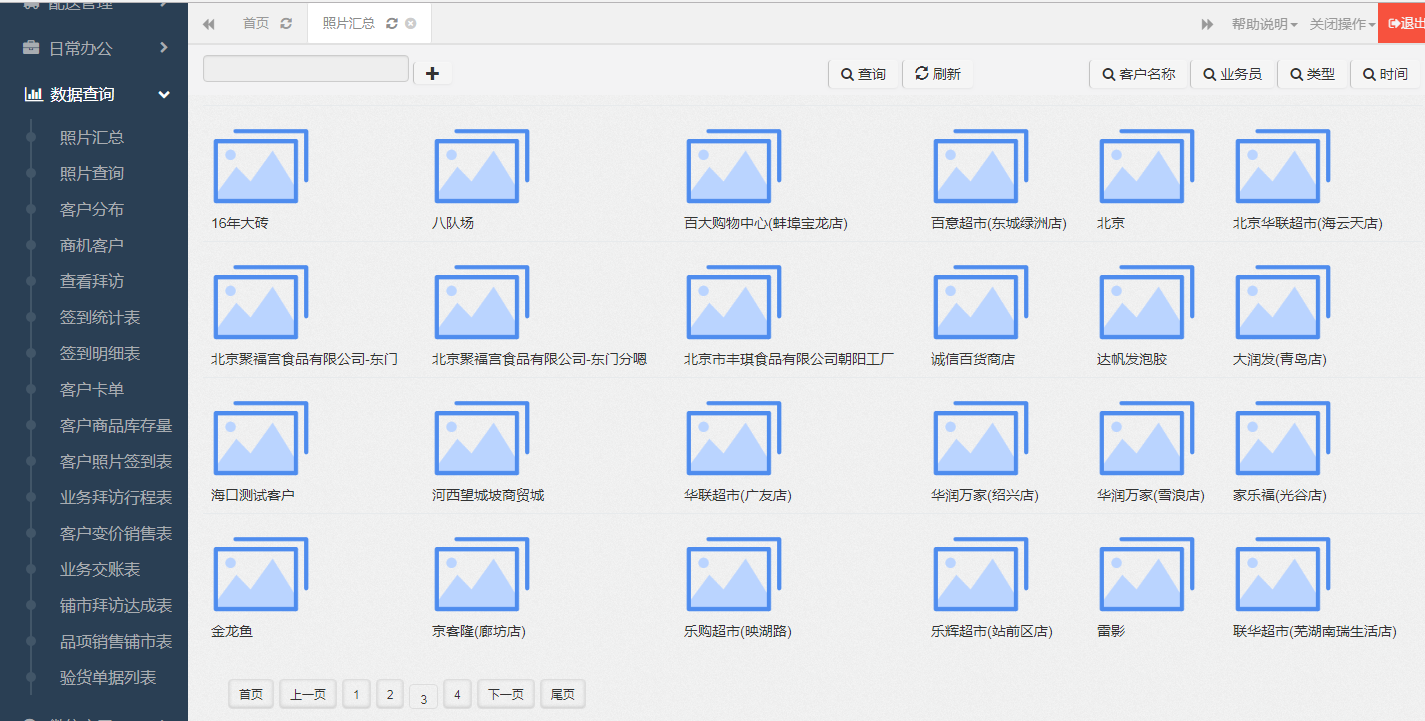1425x721 pixels.
Task: Open 北京市丰琪食品有限公司朝阳工厂 album icon
Action: (733, 302)
